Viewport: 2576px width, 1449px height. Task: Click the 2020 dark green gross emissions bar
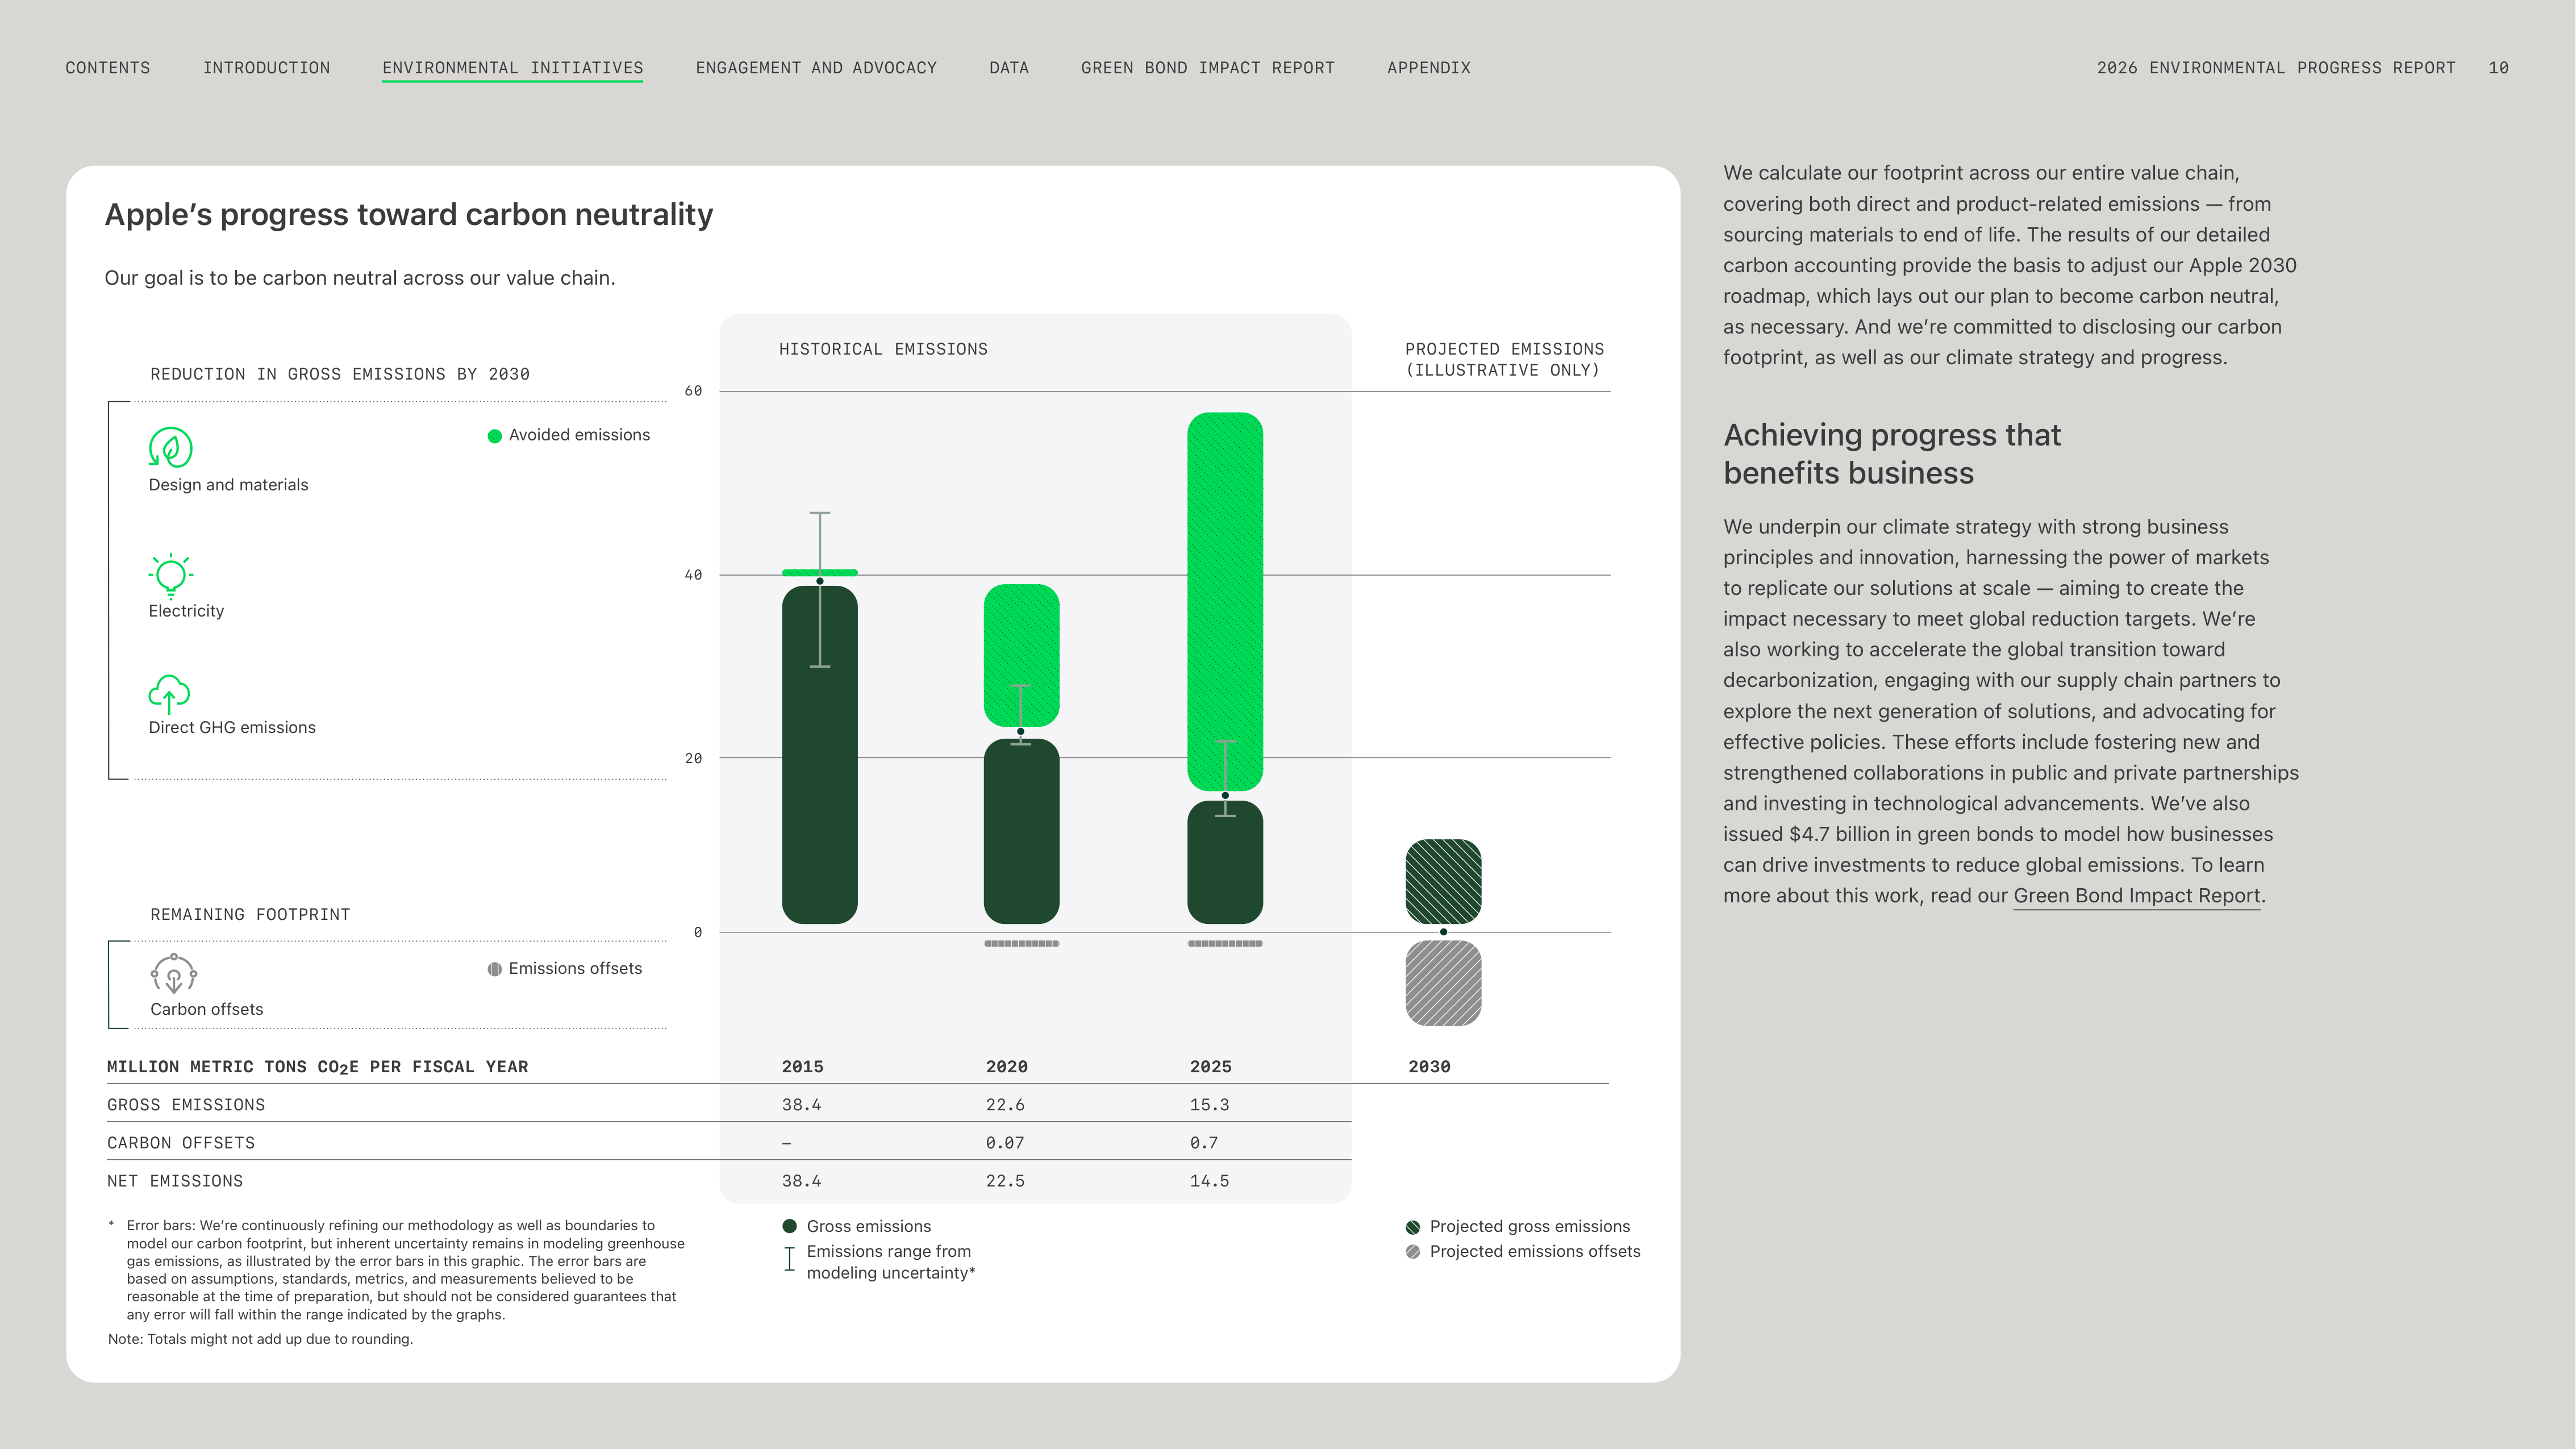tap(1021, 831)
